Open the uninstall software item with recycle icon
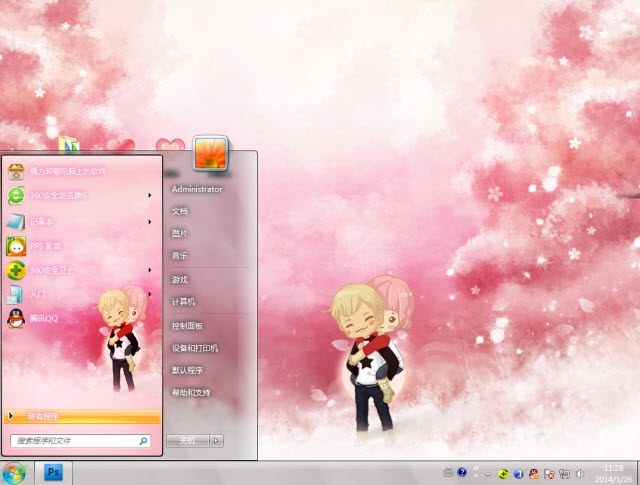 tap(82, 171)
